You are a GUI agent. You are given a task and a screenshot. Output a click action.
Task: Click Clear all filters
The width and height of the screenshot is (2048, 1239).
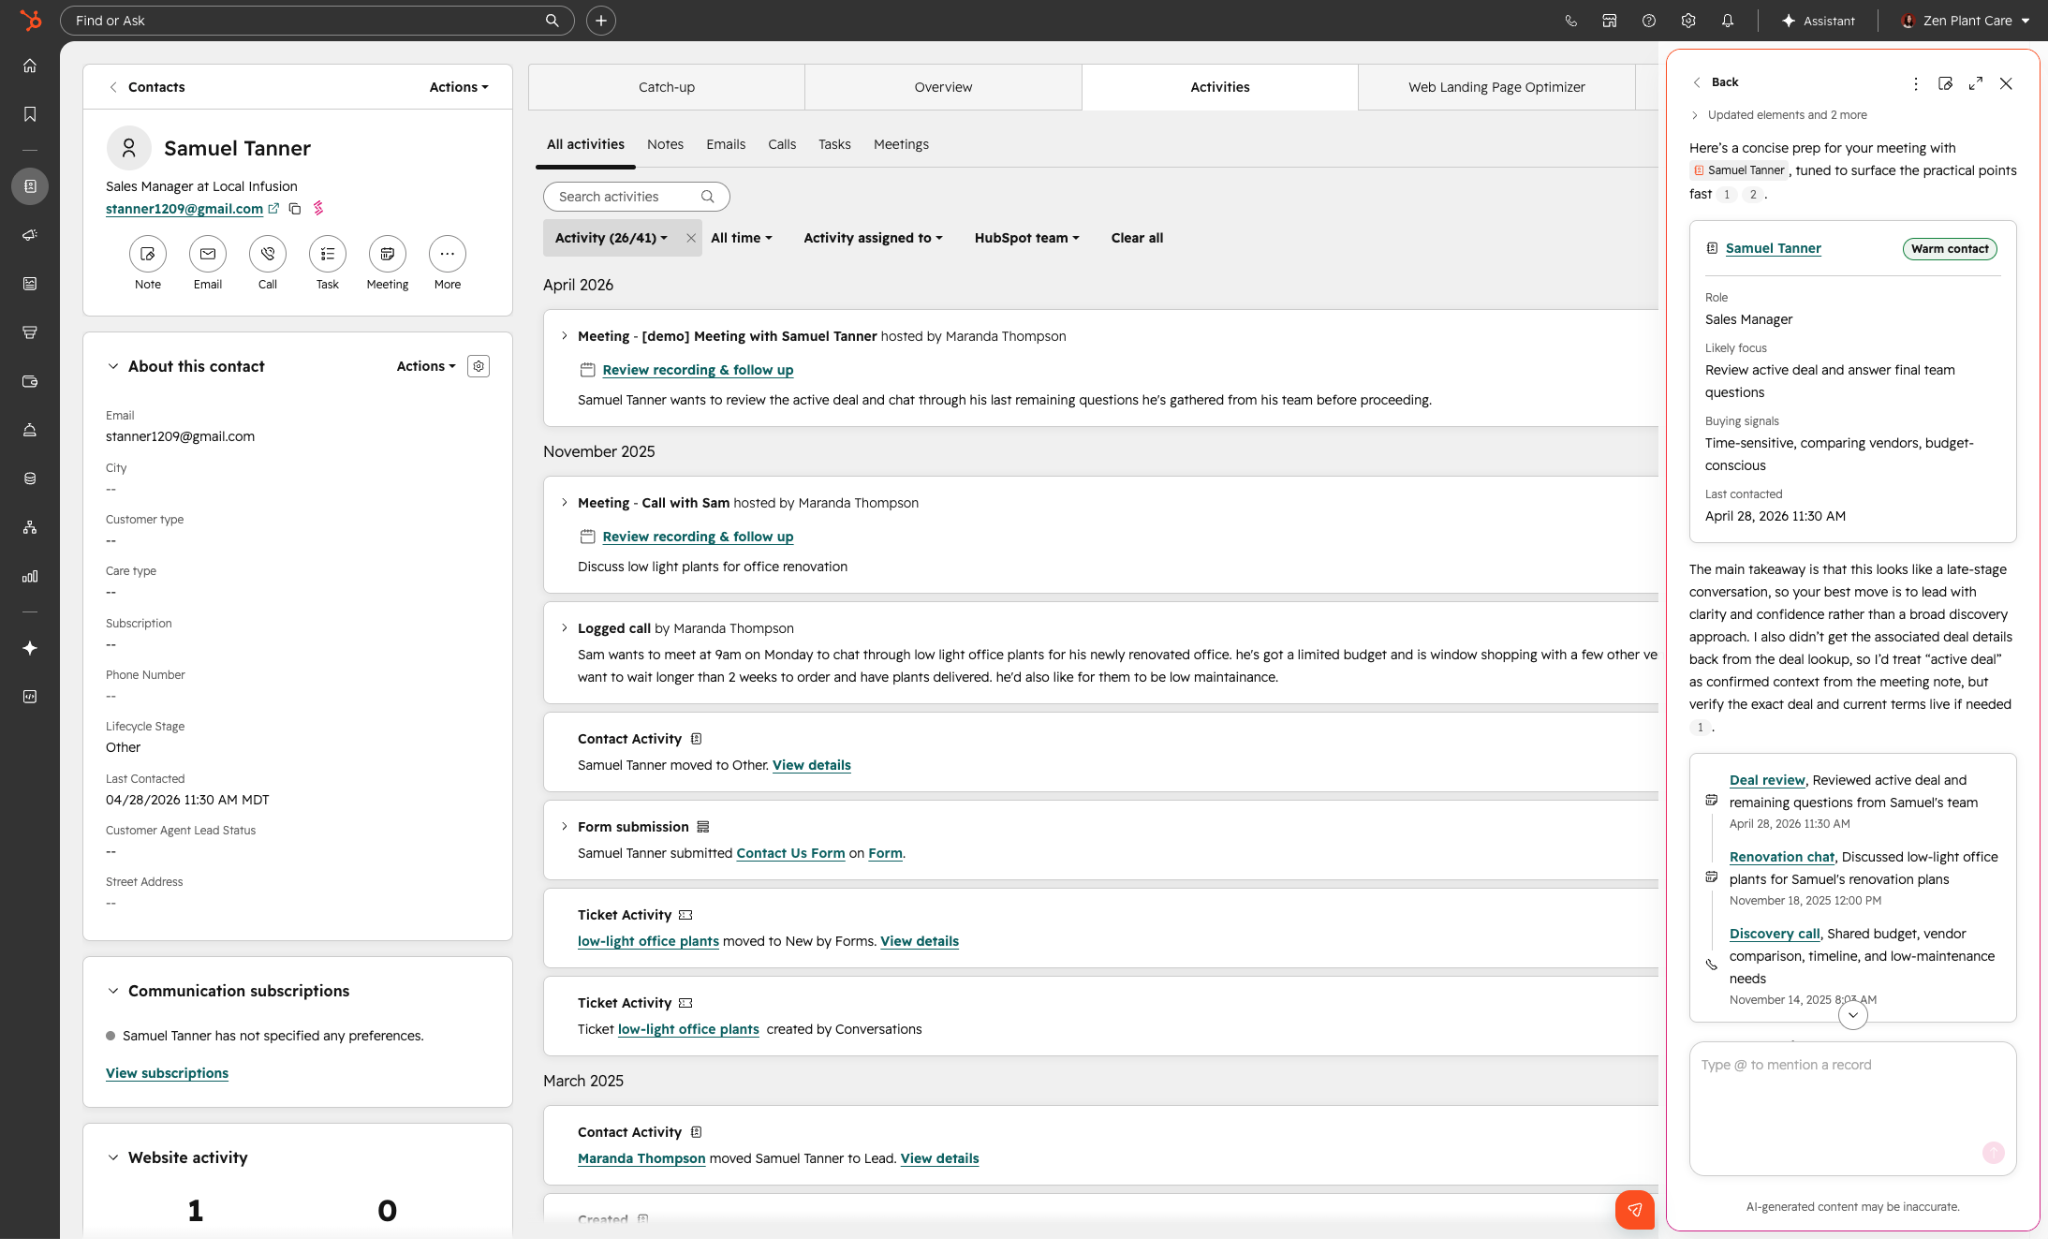tap(1137, 238)
